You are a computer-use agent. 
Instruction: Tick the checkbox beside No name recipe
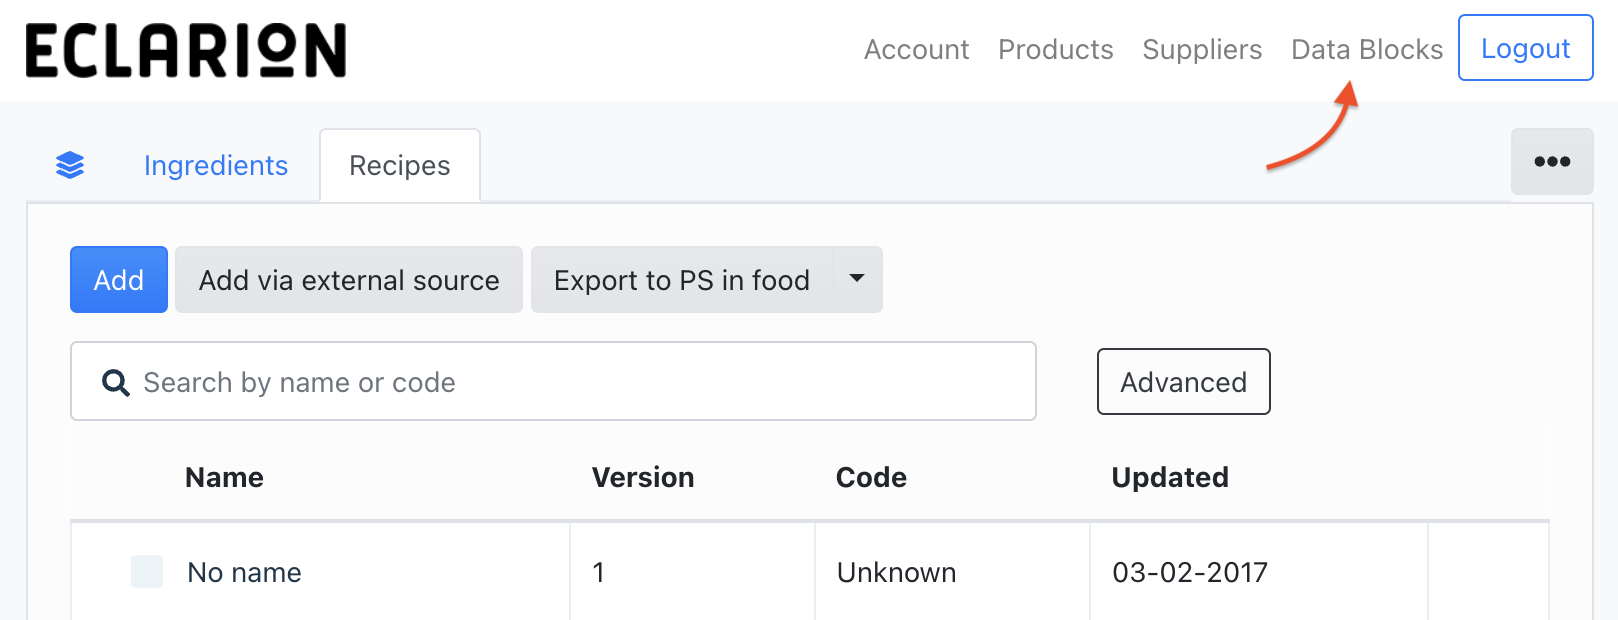point(147,572)
